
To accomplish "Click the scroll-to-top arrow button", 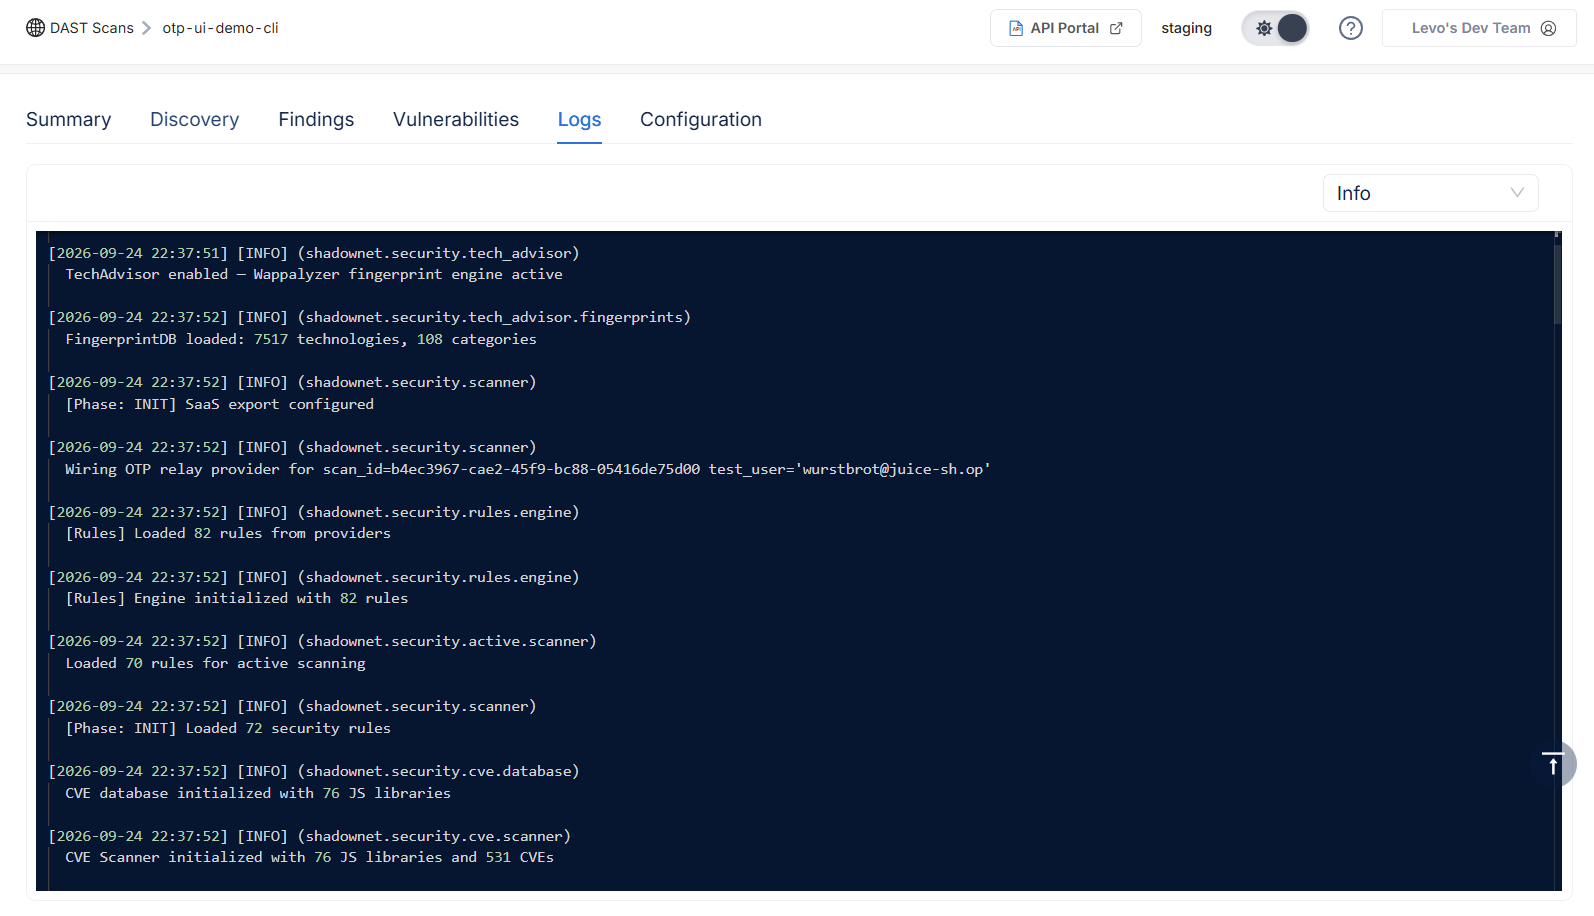I will (1553, 765).
